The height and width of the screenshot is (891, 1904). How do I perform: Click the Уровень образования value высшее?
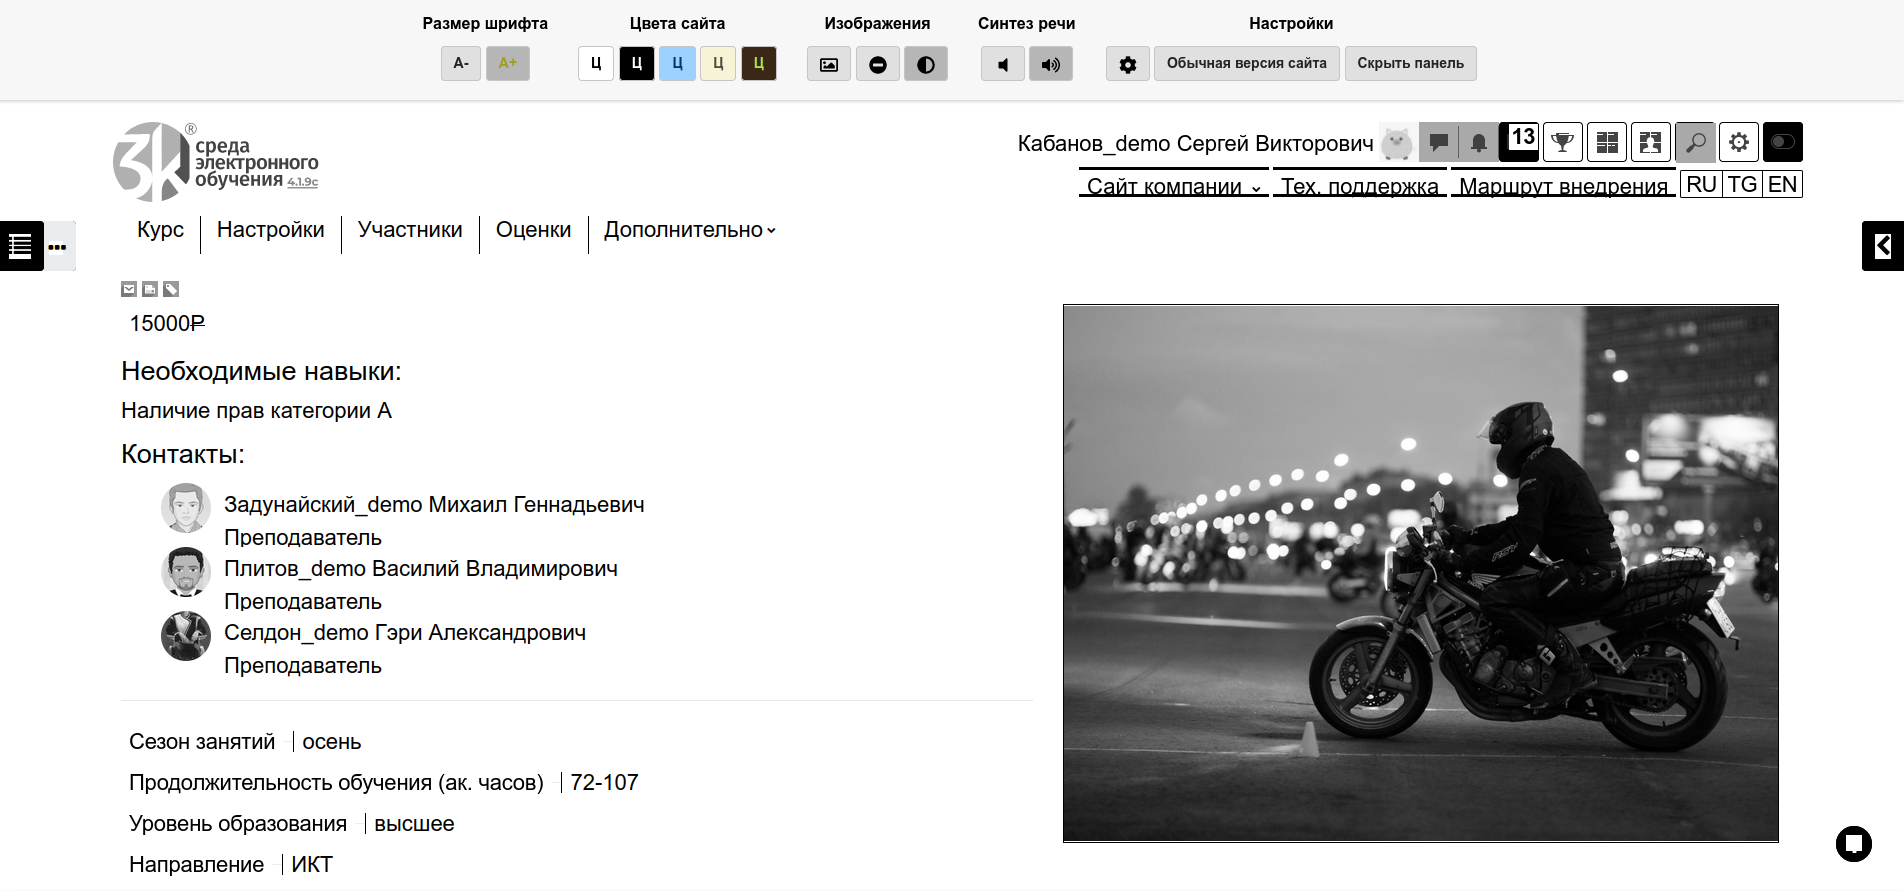coord(414,824)
